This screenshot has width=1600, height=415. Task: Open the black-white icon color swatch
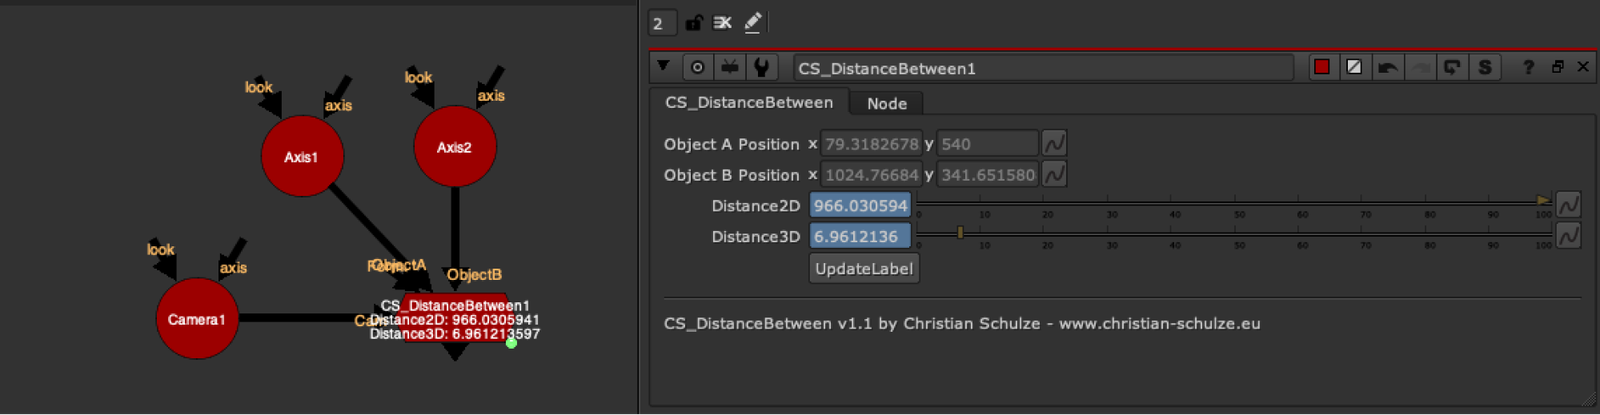pyautogui.click(x=1354, y=67)
